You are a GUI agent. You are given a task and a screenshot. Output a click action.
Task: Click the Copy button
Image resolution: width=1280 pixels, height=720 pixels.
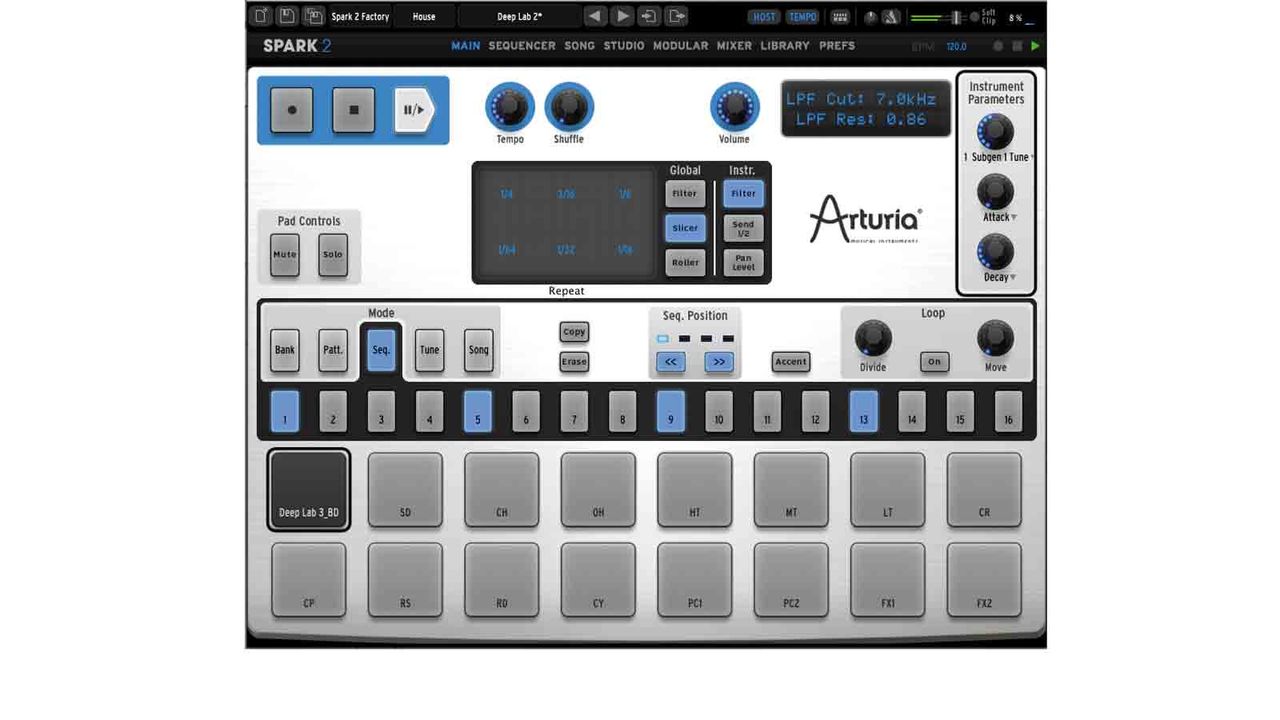click(x=574, y=332)
